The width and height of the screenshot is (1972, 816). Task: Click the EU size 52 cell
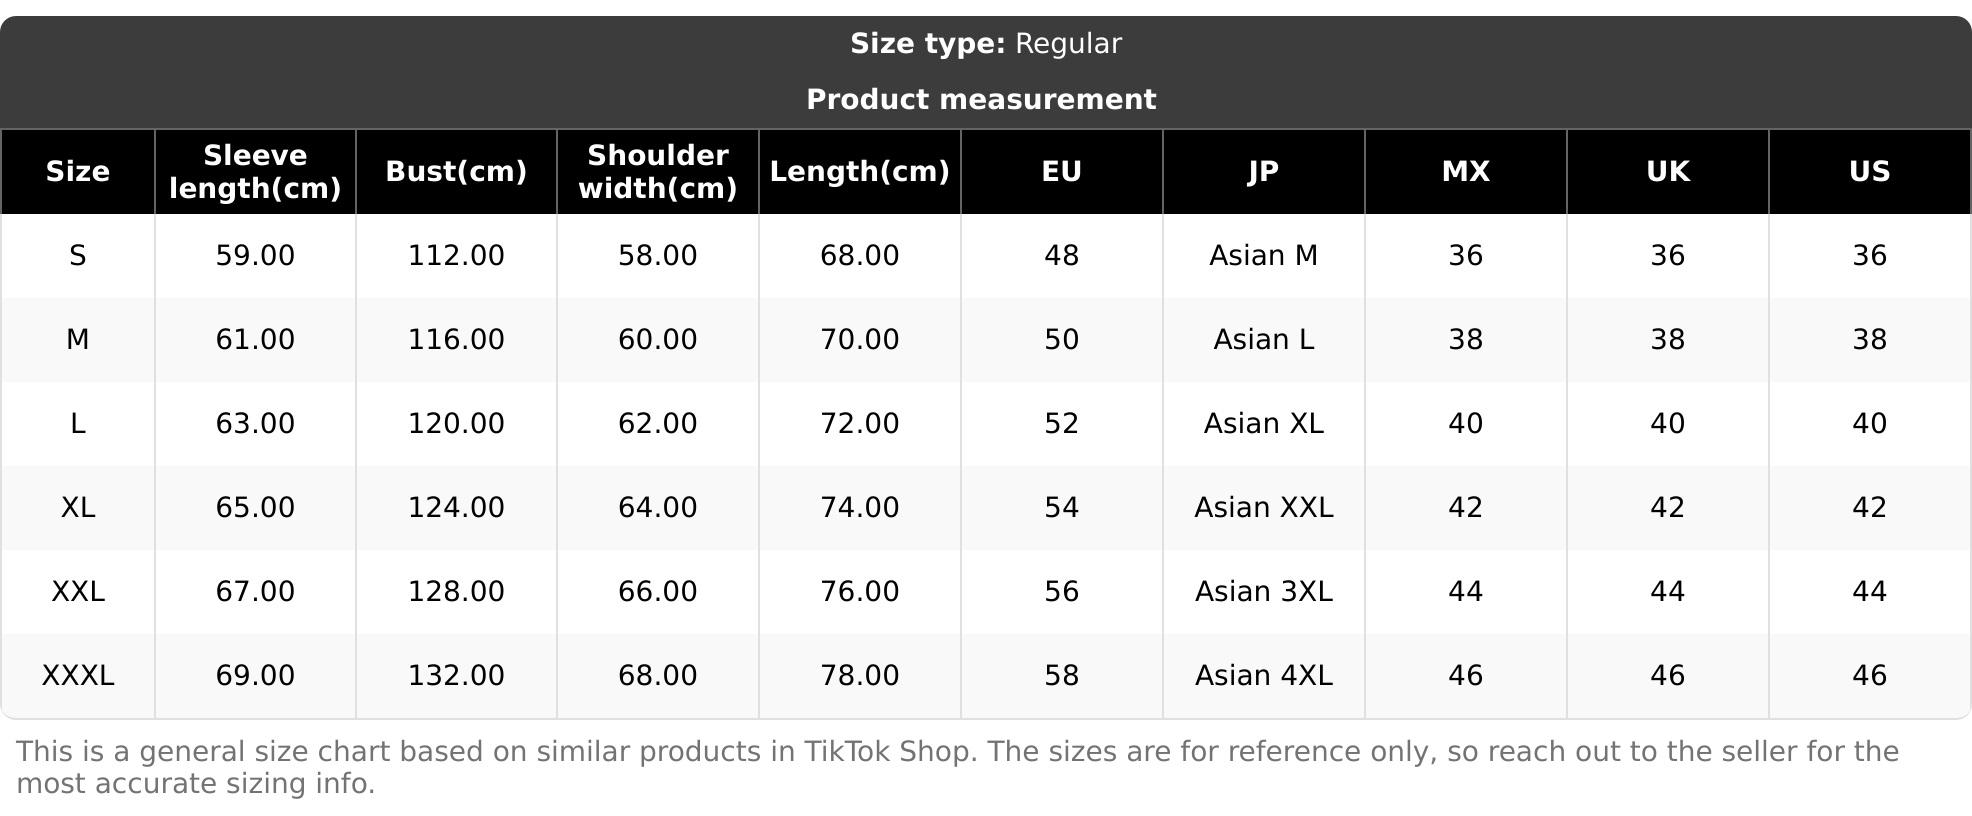[x=1061, y=424]
